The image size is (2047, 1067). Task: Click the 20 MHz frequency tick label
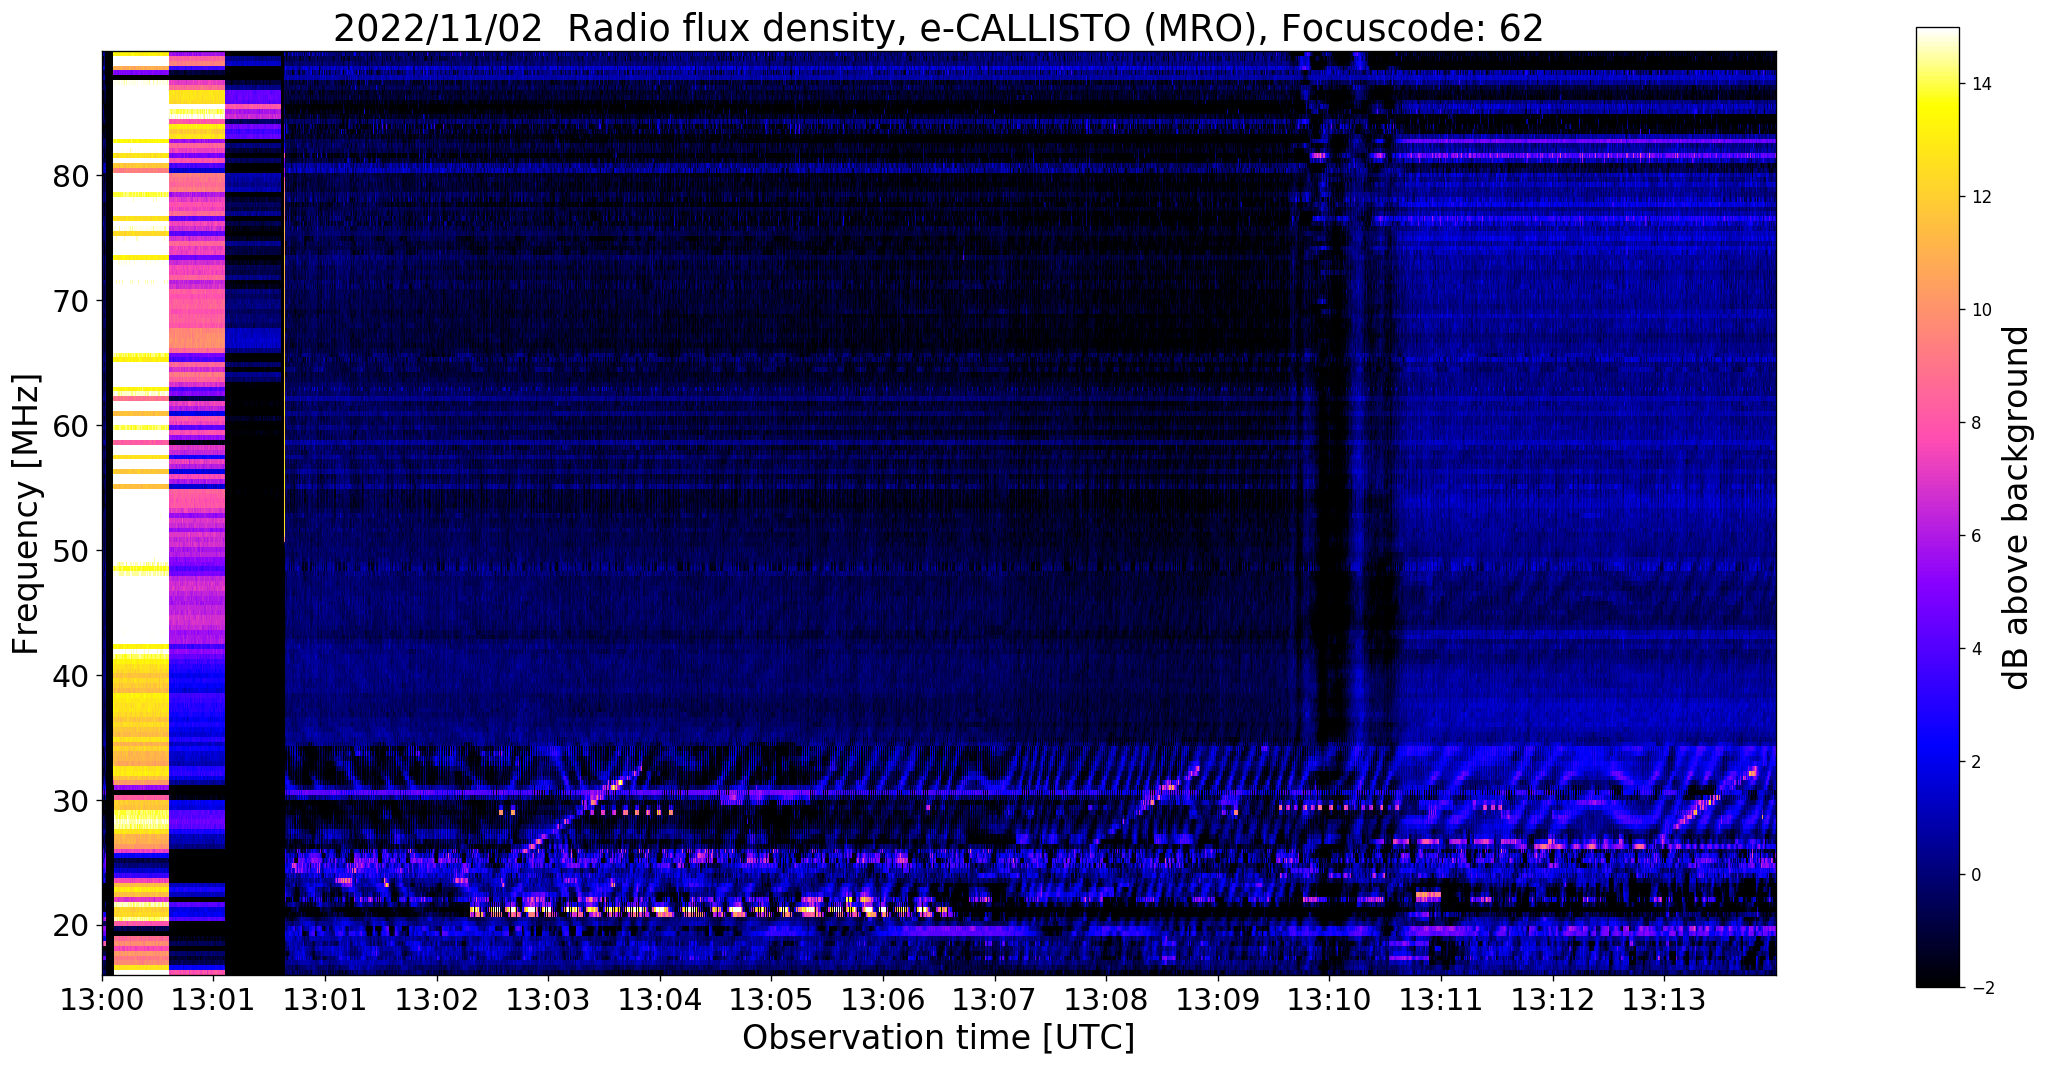coord(71,927)
